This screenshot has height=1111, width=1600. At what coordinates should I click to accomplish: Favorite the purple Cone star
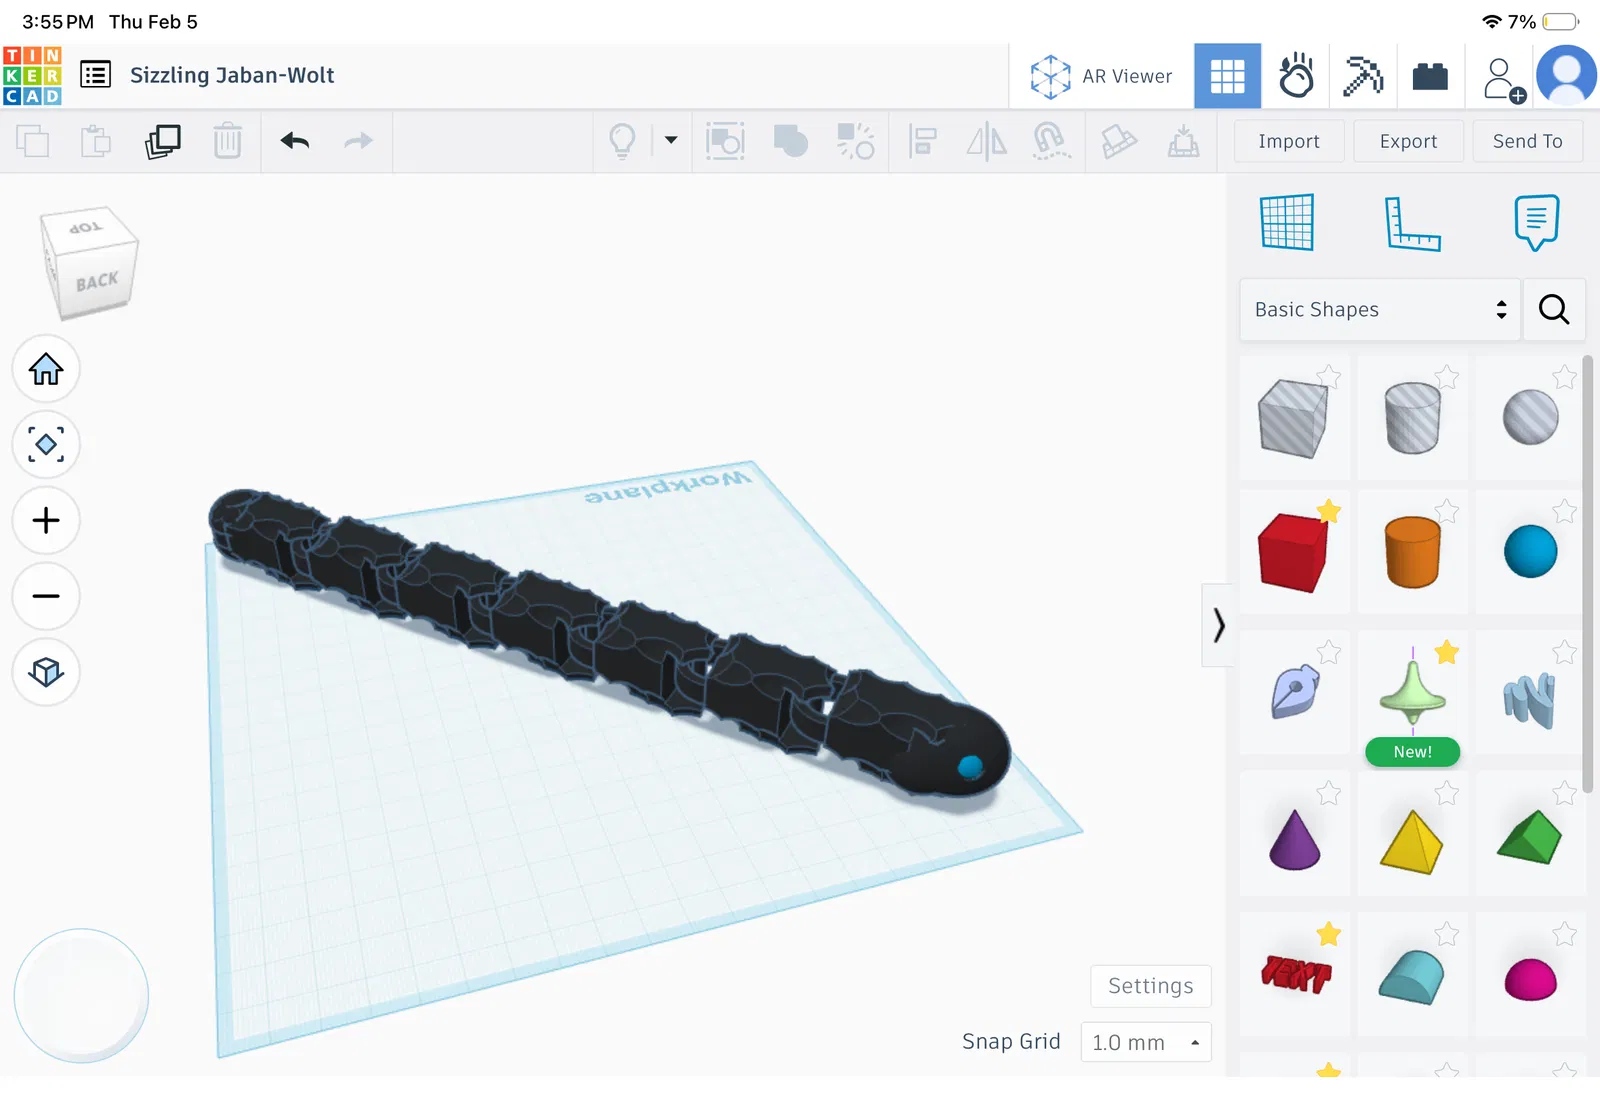click(1329, 794)
